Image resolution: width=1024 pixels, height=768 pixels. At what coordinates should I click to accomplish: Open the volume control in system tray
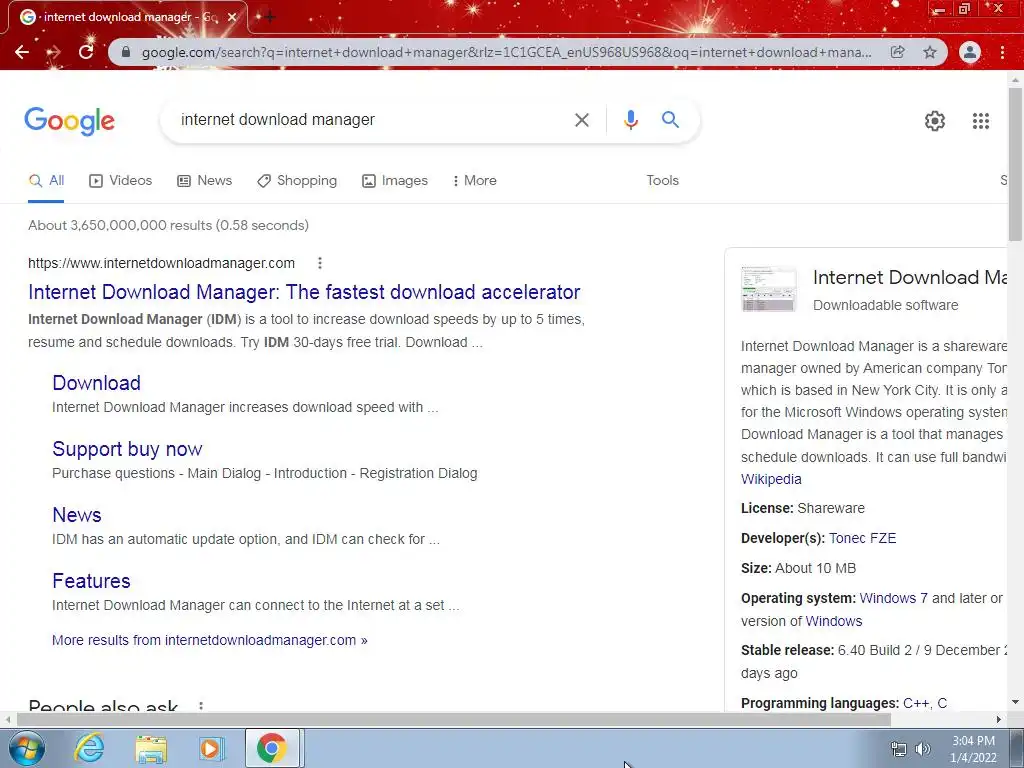coord(923,749)
